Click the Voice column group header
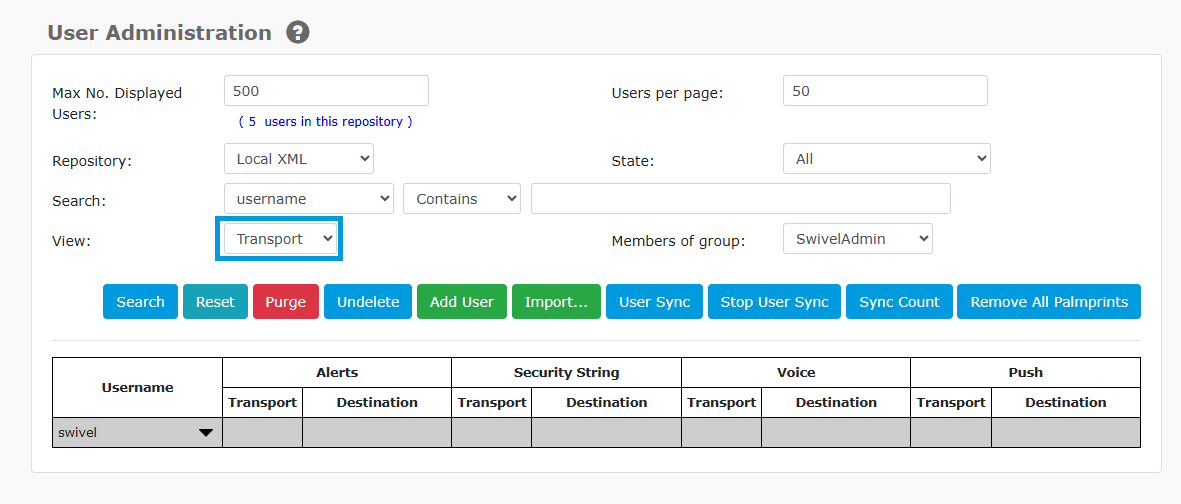This screenshot has width=1181, height=504. point(796,372)
